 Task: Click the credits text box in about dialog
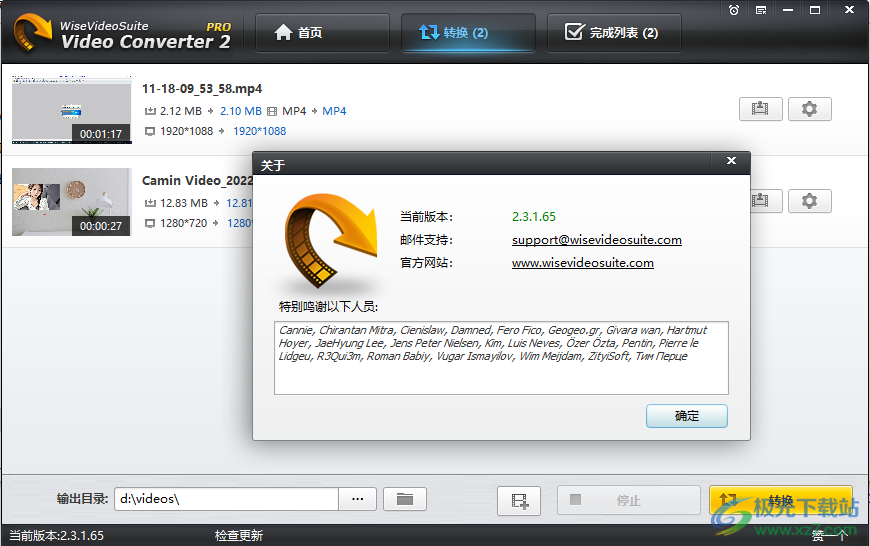(501, 358)
